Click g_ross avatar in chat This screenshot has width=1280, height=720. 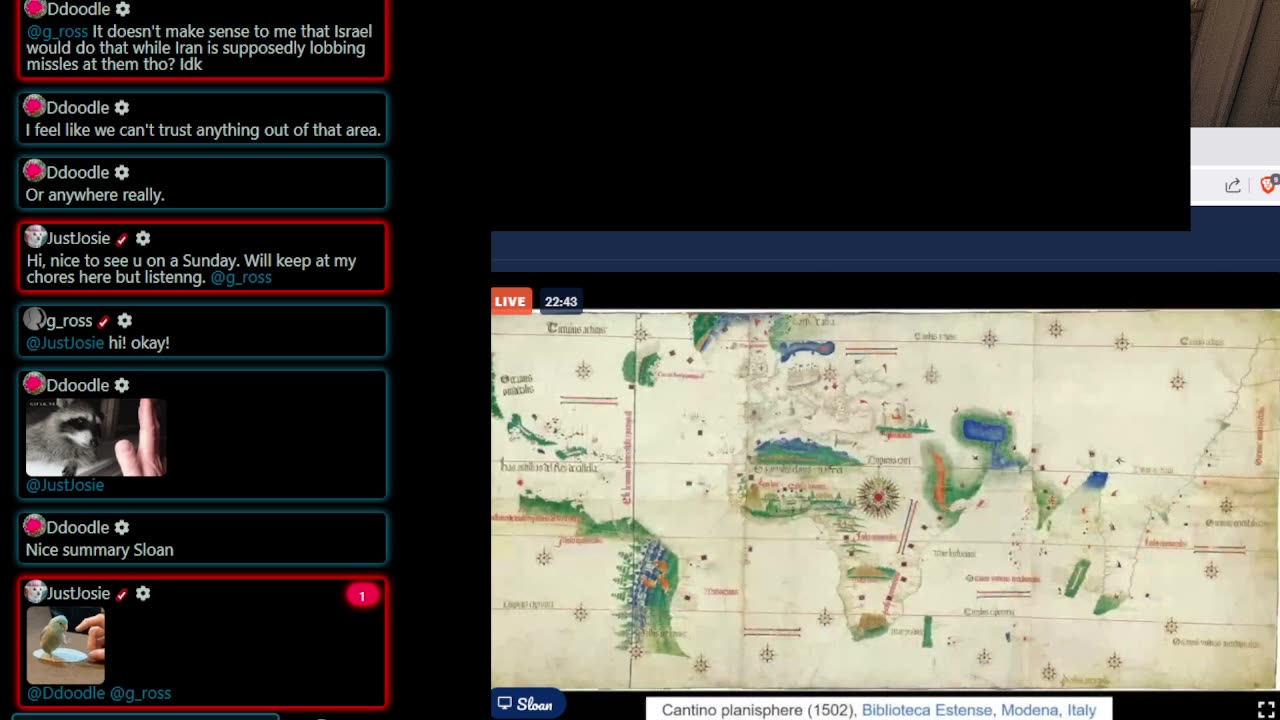pyautogui.click(x=35, y=319)
